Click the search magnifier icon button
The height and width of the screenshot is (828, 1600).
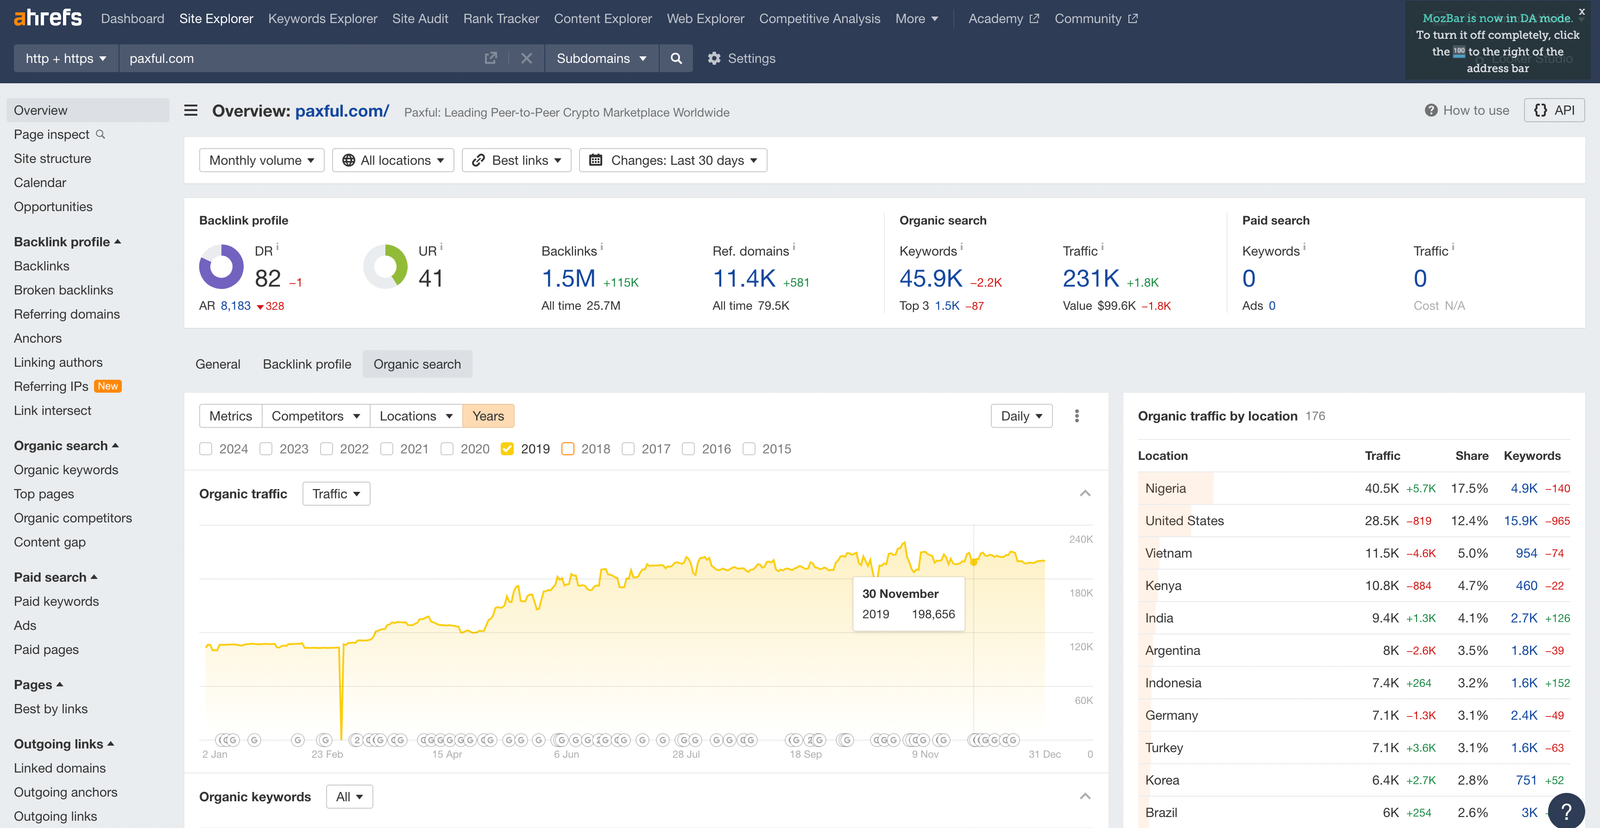pyautogui.click(x=676, y=58)
